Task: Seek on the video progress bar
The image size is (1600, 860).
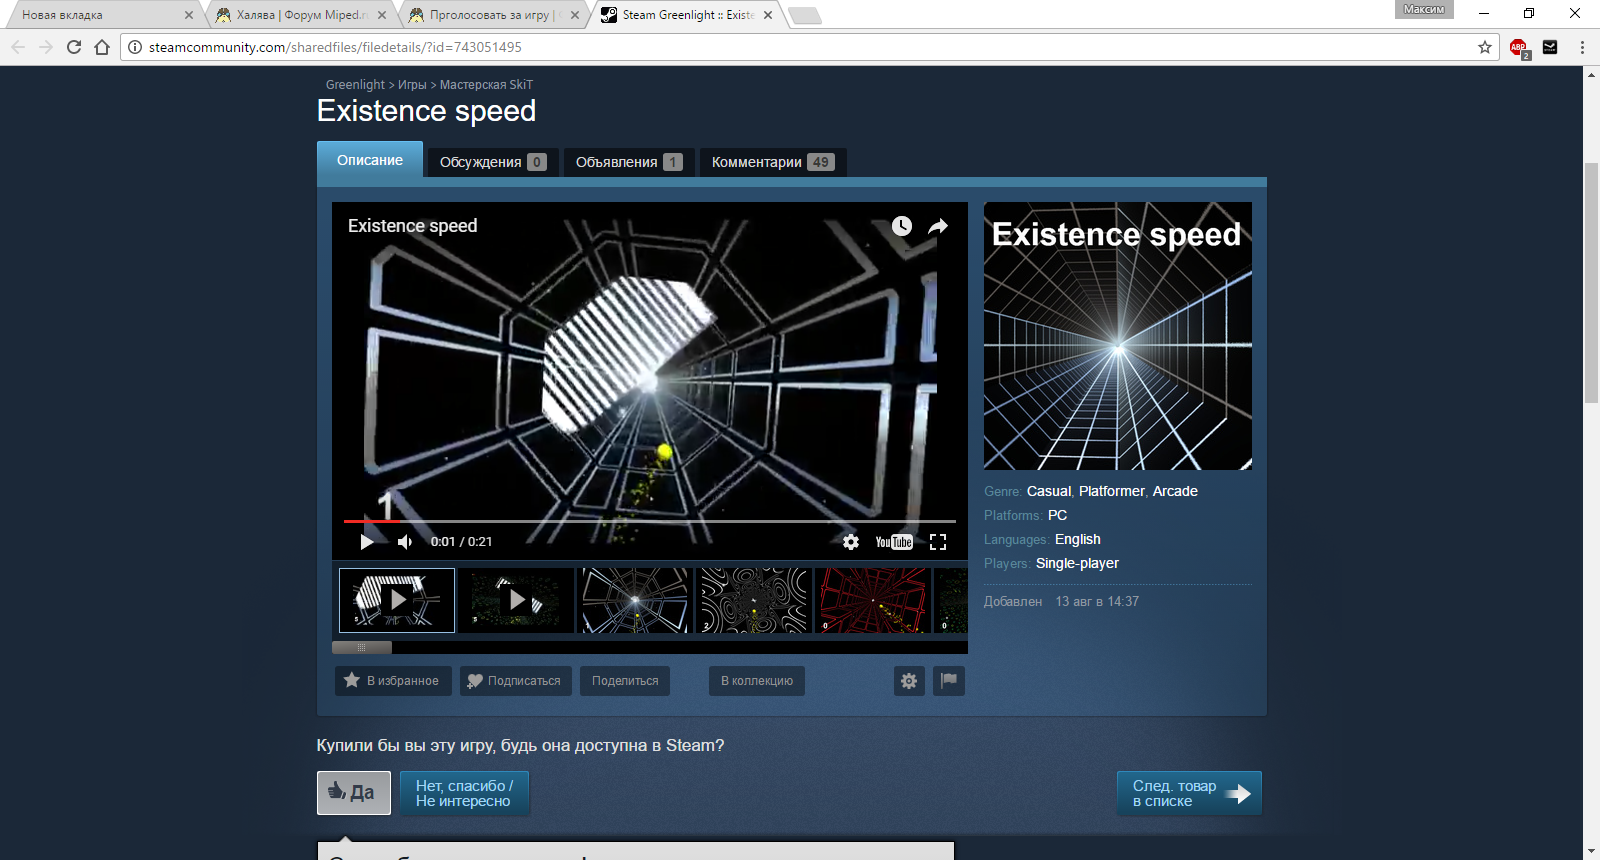Action: (x=650, y=521)
